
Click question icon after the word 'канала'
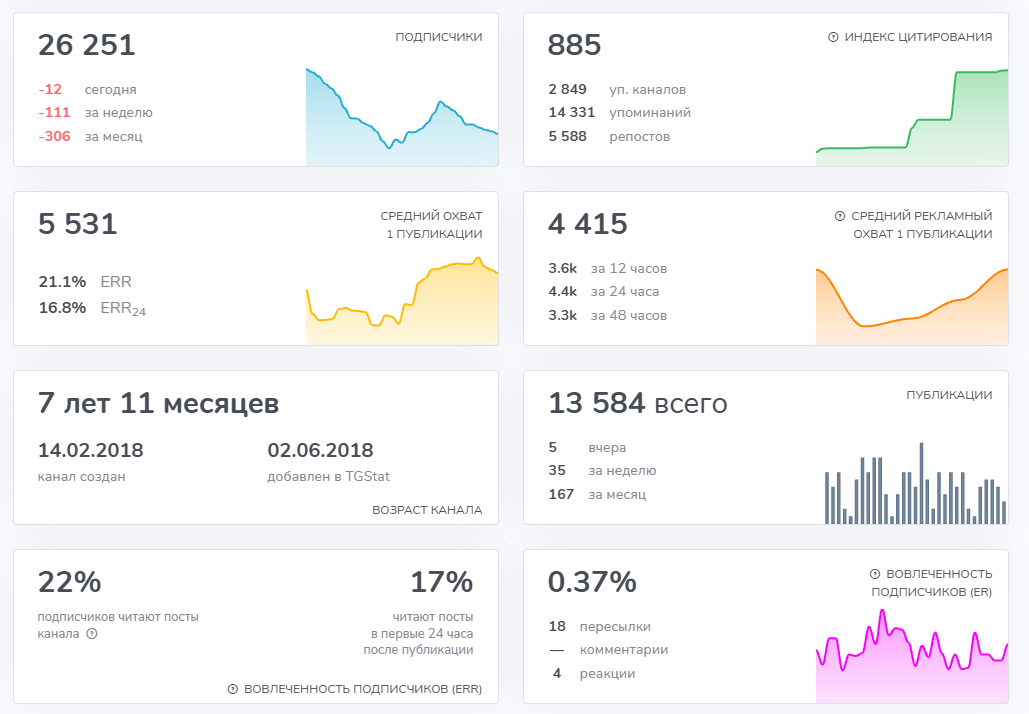coord(92,634)
